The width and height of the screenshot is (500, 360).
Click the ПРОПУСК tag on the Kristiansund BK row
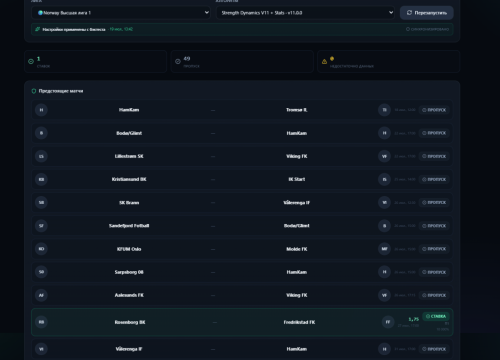click(434, 179)
